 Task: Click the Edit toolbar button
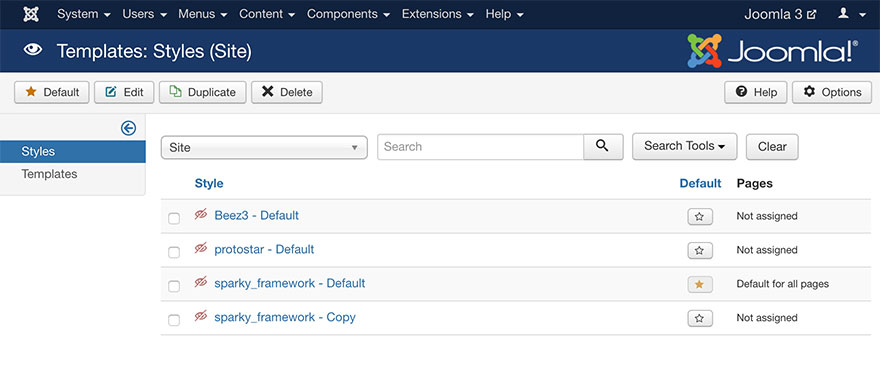tap(124, 92)
